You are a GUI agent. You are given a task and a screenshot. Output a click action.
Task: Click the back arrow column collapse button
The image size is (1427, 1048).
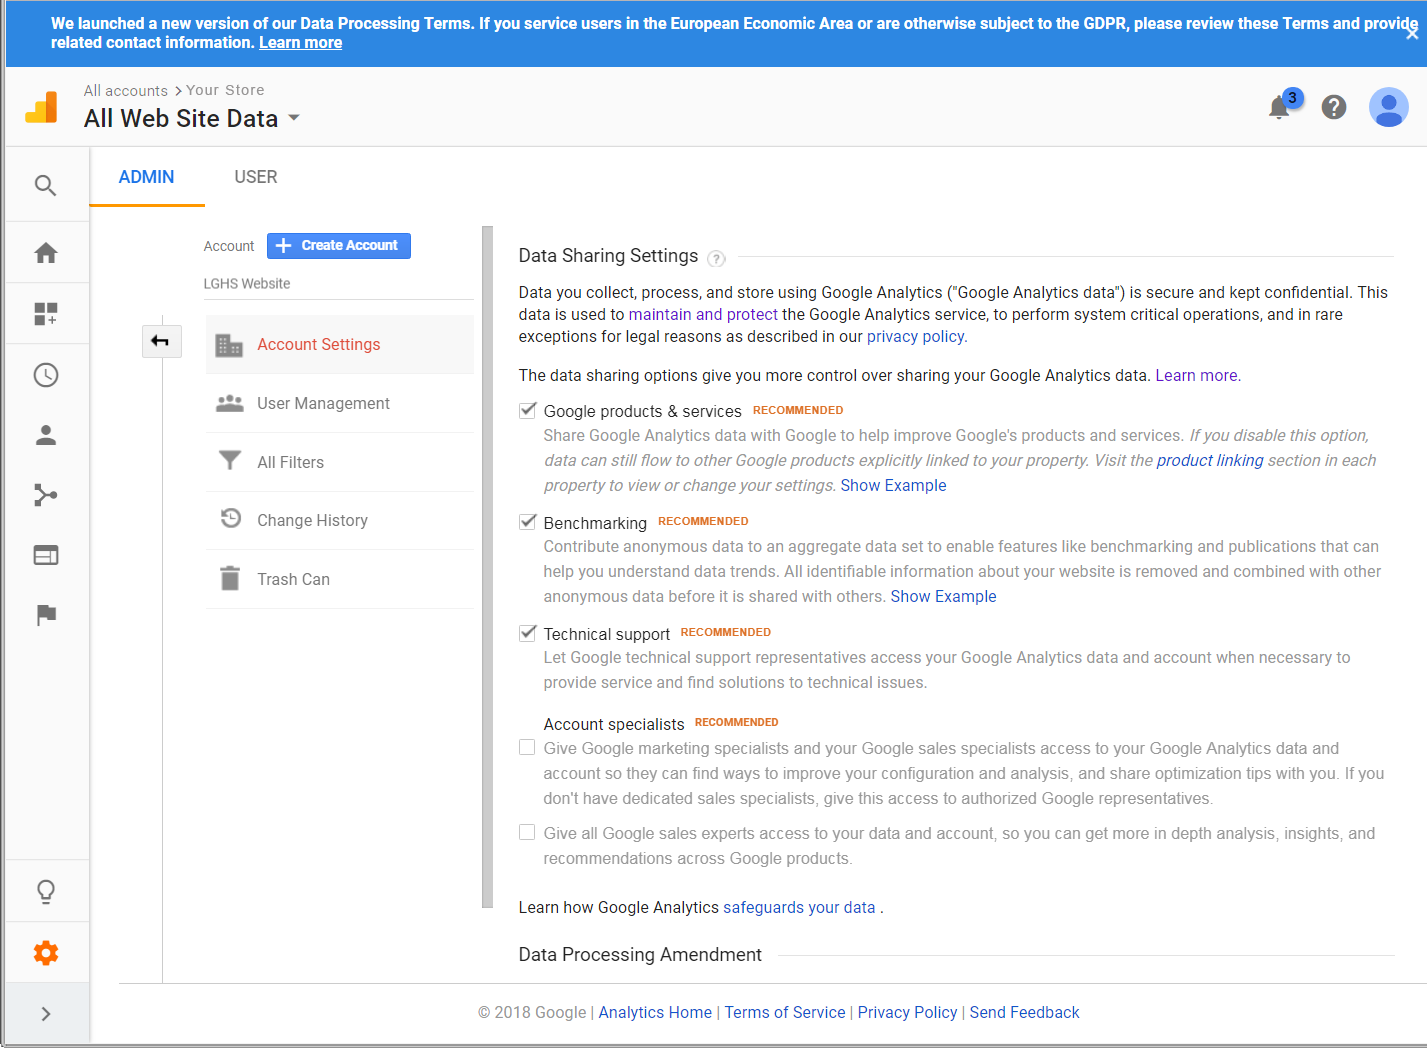[161, 341]
